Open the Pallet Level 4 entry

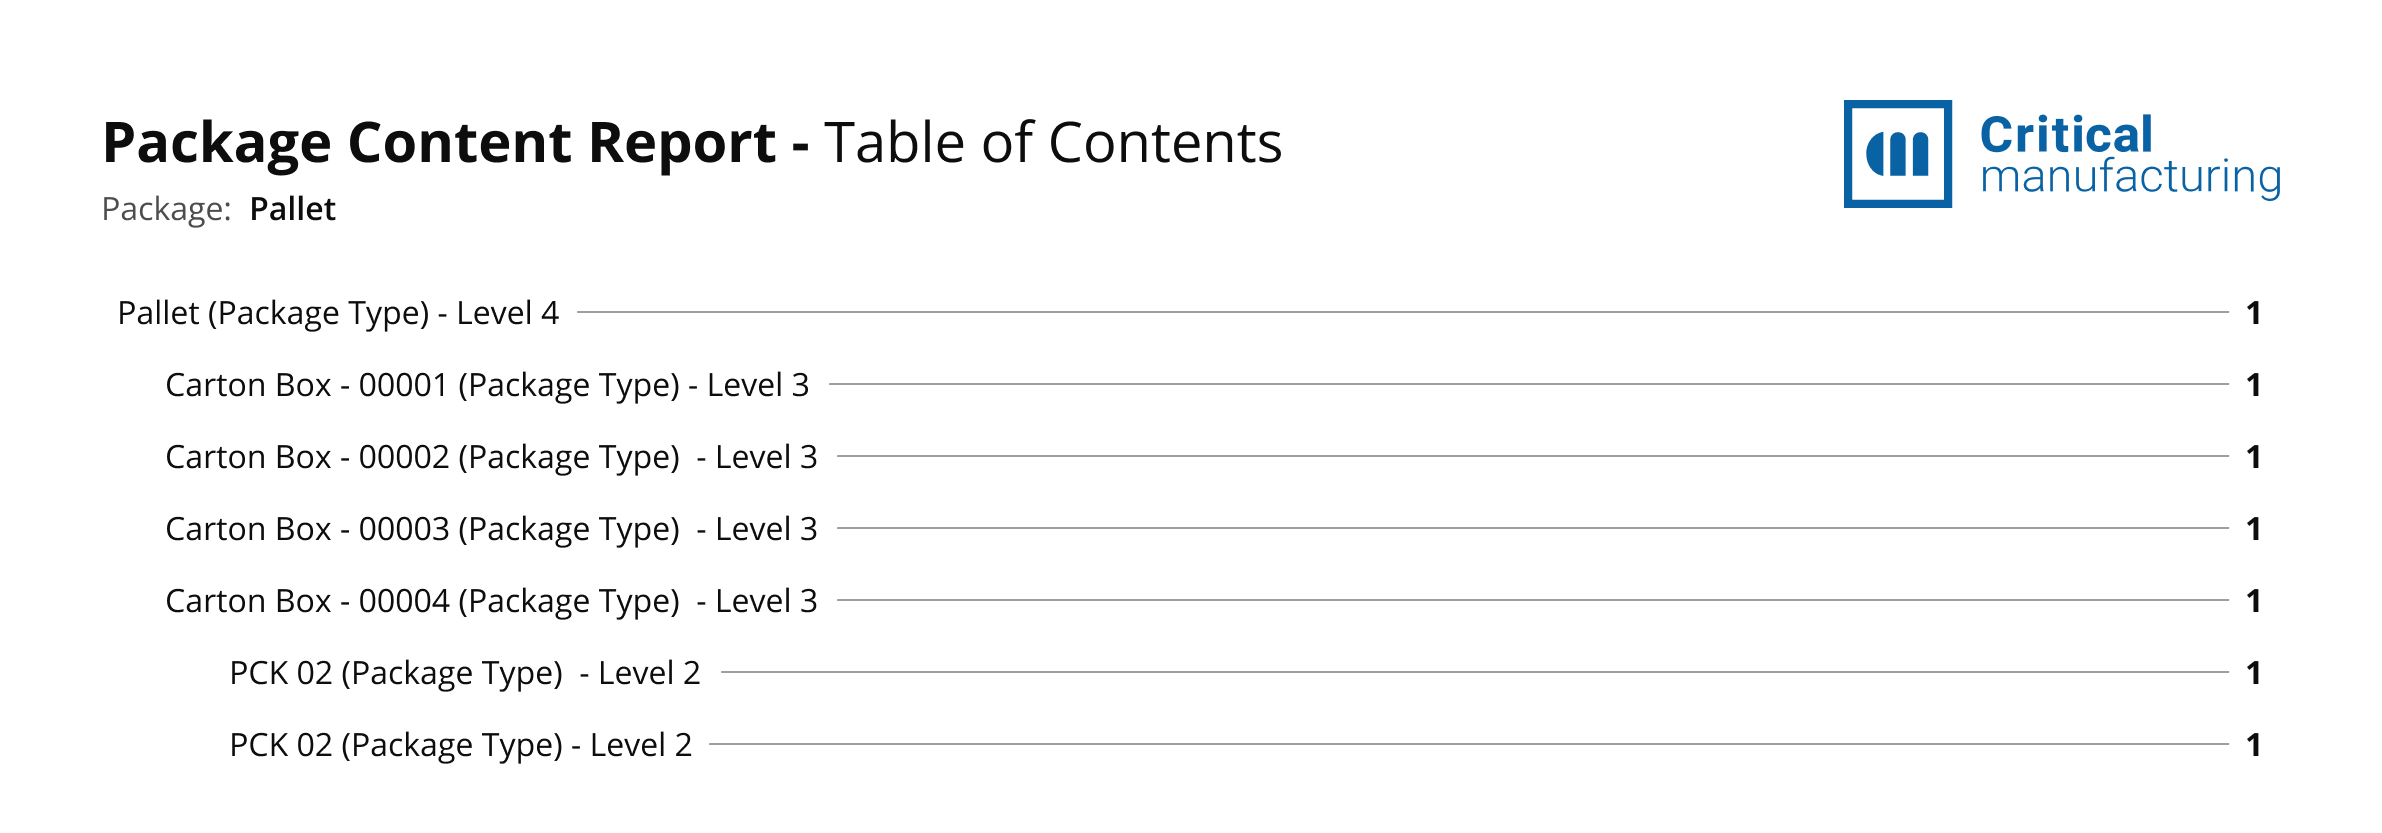tap(338, 313)
